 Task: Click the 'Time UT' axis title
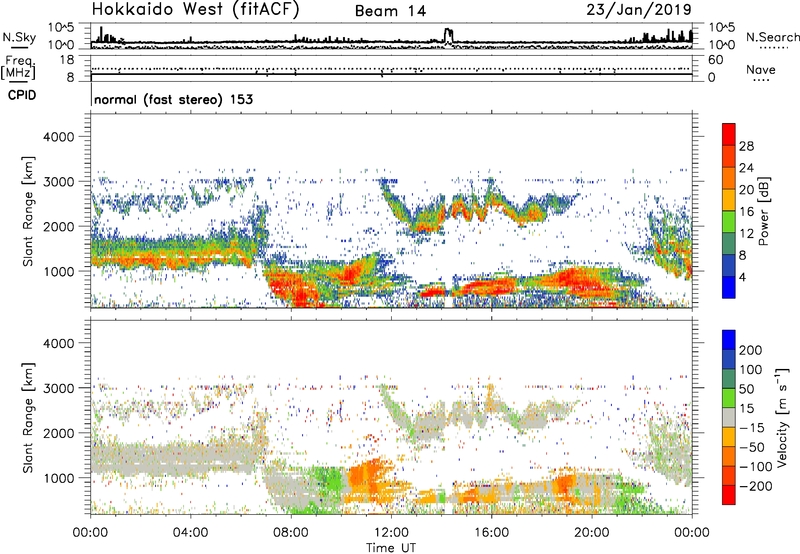click(391, 547)
